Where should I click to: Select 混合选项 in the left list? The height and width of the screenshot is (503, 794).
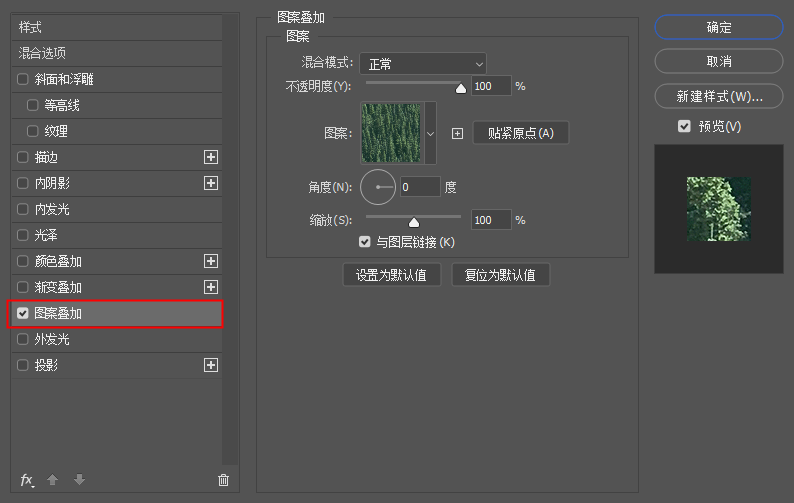(117, 53)
